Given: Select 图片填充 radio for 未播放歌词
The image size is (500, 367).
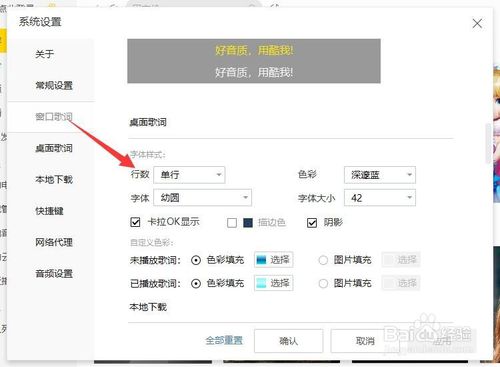Looking at the screenshot, I should click(323, 260).
